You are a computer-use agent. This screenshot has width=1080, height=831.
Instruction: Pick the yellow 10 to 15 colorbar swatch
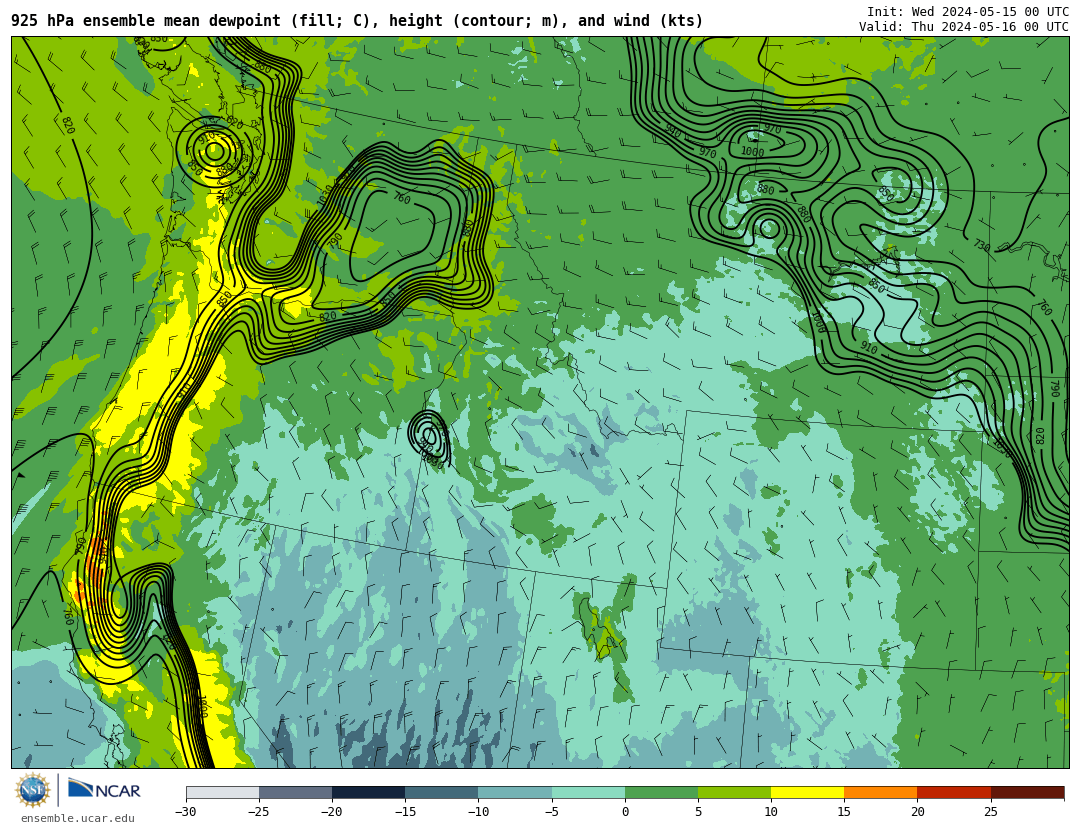click(x=808, y=793)
